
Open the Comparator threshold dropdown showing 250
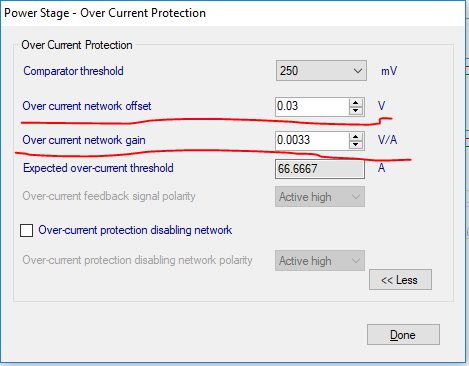321,71
